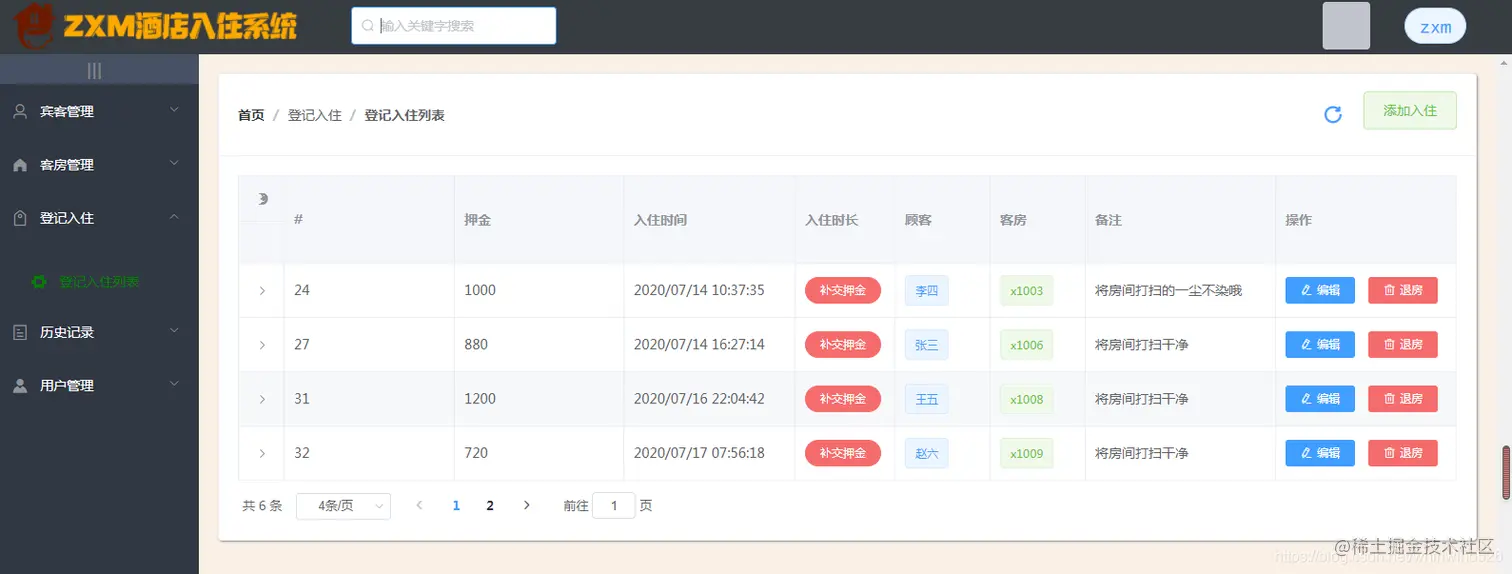Click 补交押金 tag in row 31
The image size is (1512, 574).
[x=843, y=398]
